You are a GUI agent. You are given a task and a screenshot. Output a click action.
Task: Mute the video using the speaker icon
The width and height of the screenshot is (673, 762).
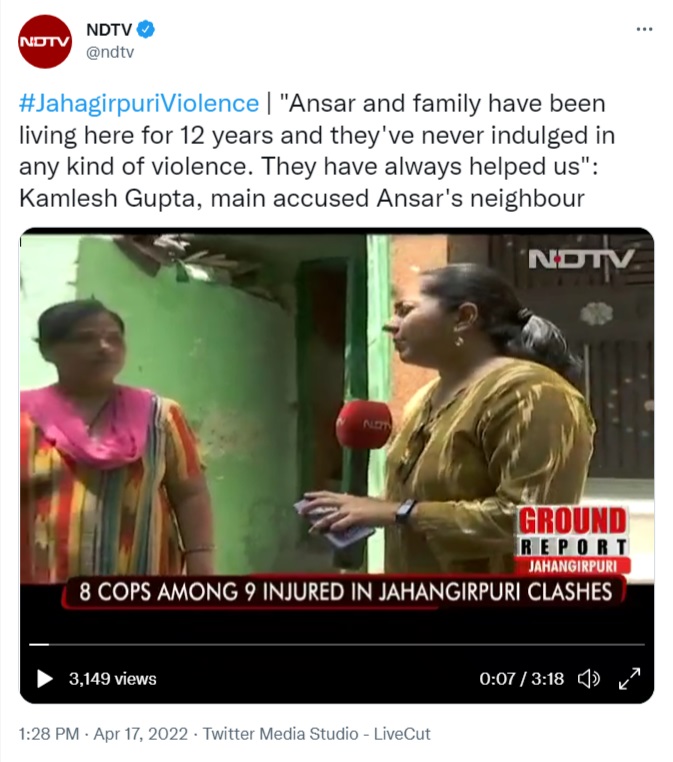(x=588, y=678)
